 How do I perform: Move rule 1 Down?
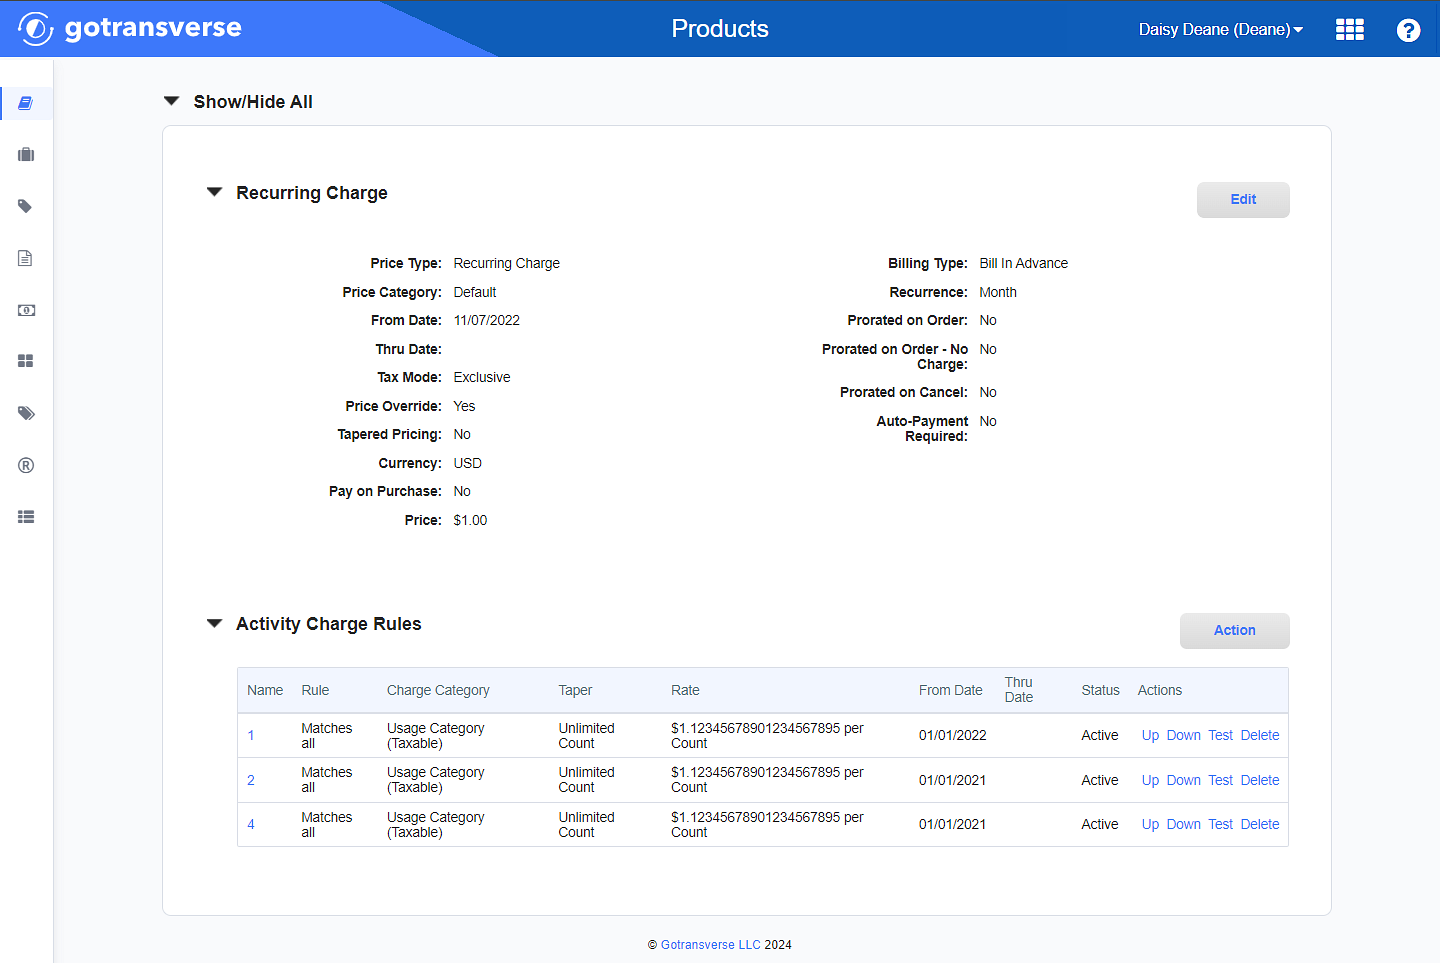click(x=1183, y=735)
